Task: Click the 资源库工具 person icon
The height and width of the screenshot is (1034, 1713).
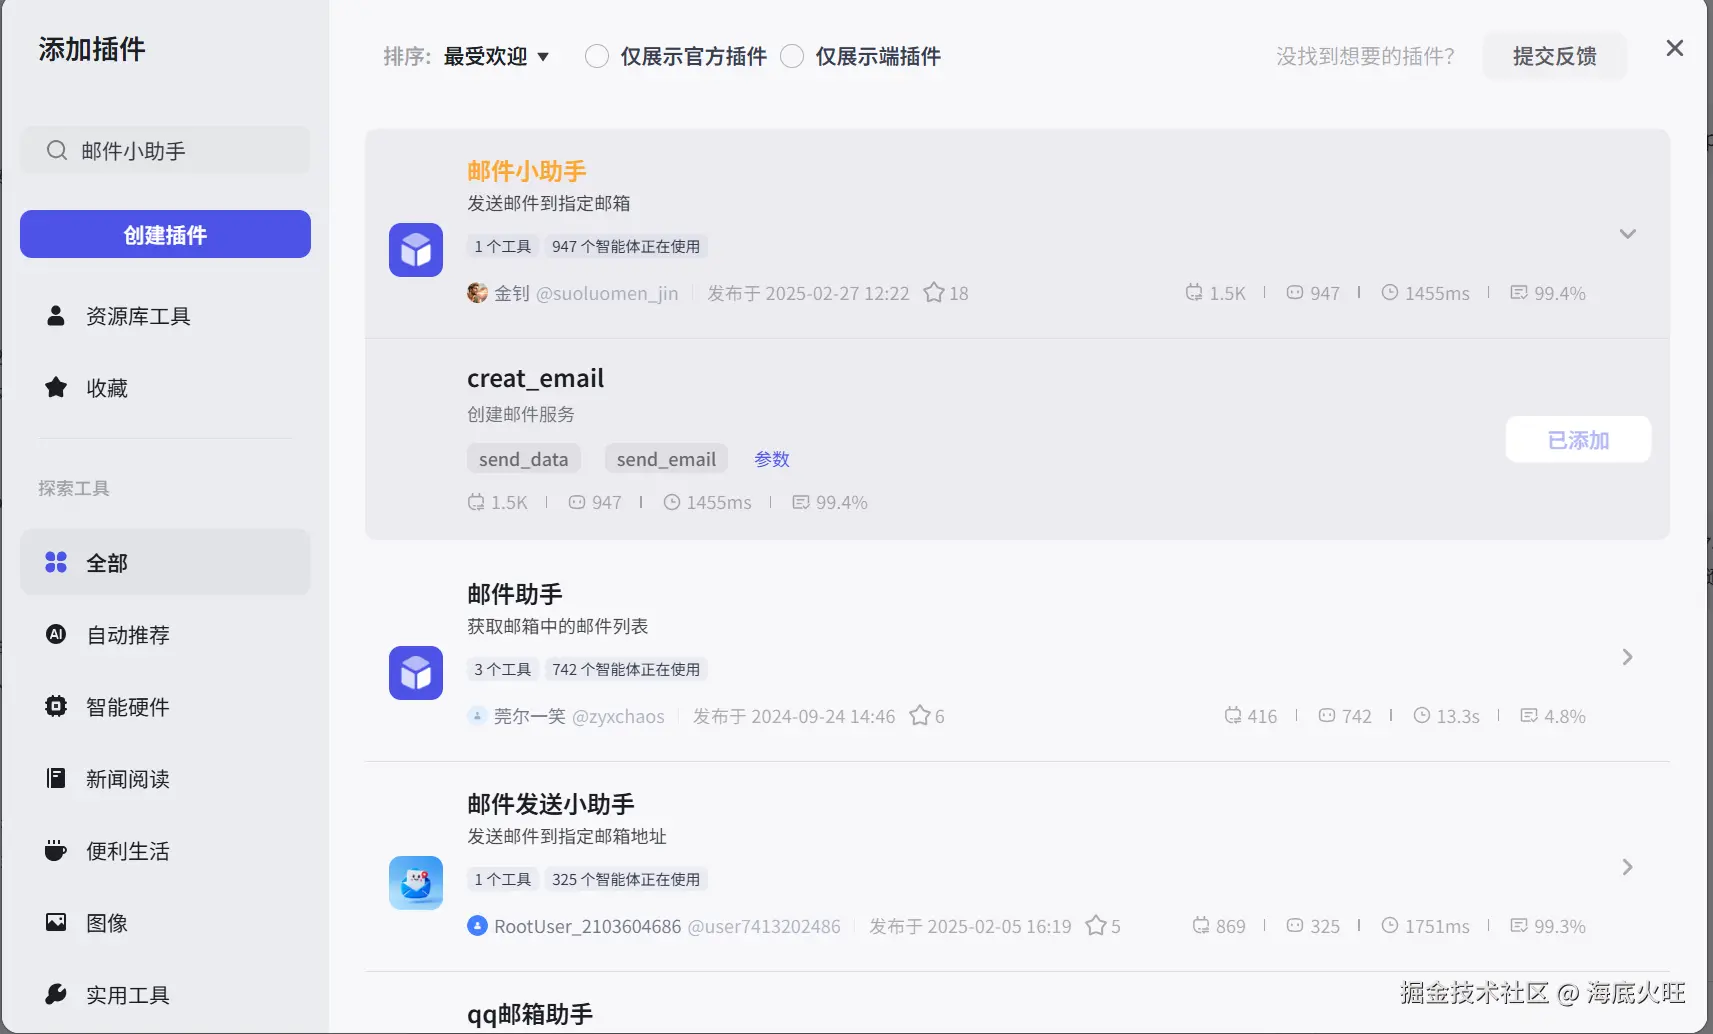Action: coord(56,316)
